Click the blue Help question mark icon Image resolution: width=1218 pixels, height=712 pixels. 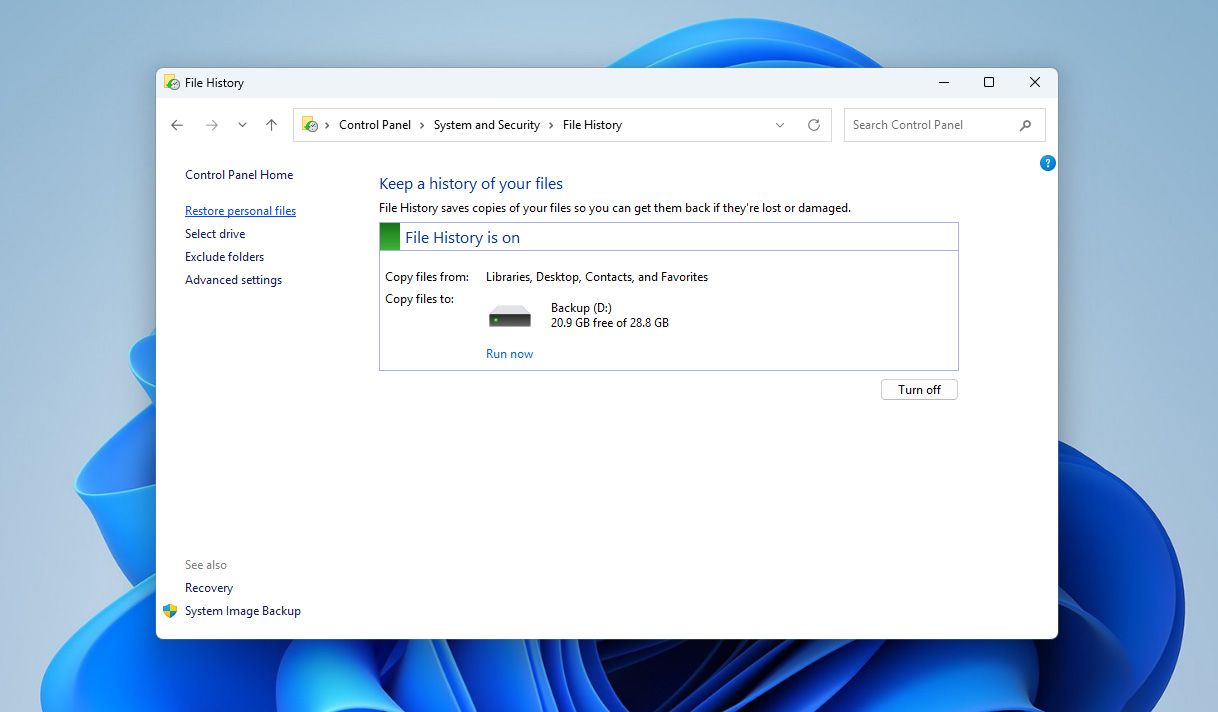(1047, 162)
